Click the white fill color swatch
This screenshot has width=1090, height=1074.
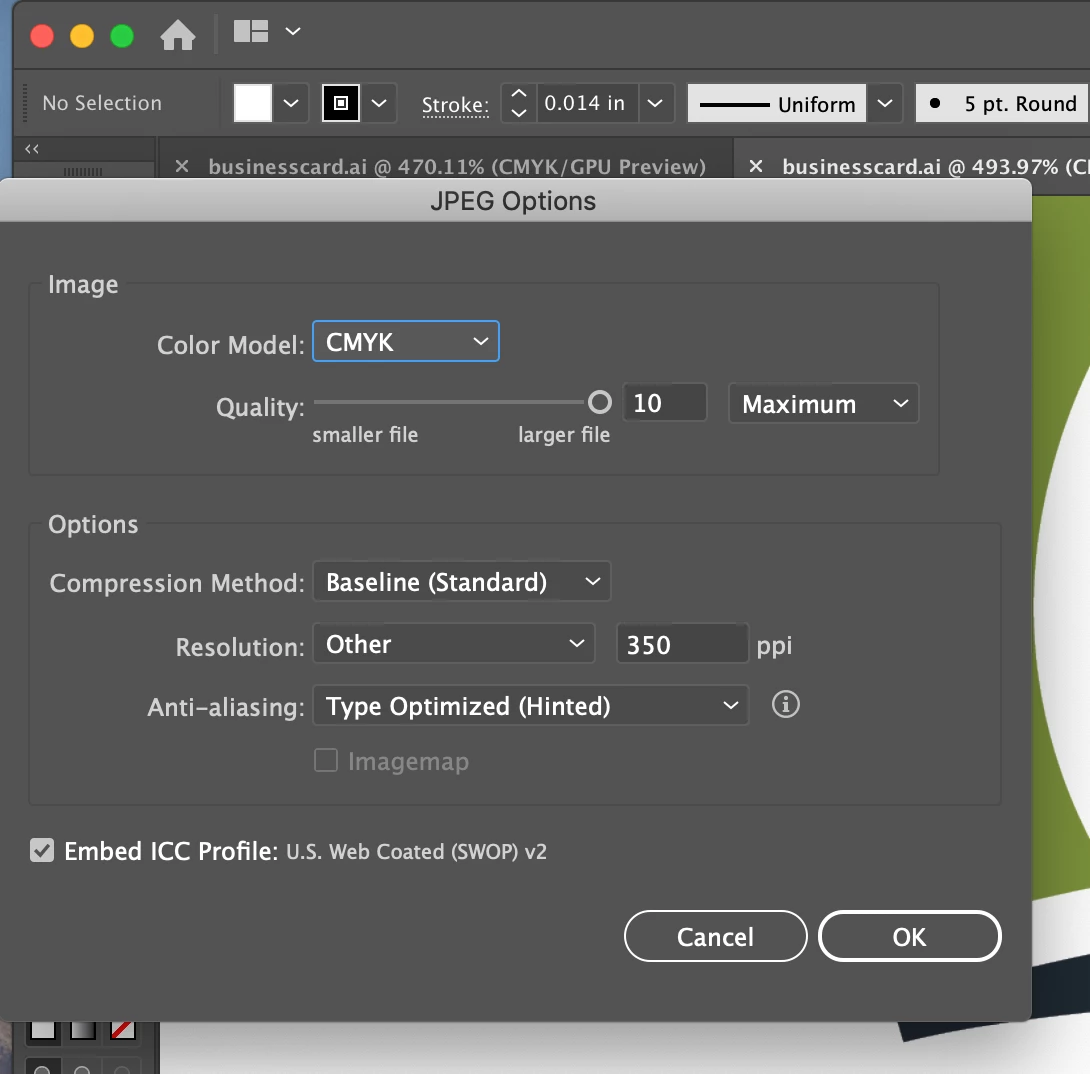tap(252, 103)
